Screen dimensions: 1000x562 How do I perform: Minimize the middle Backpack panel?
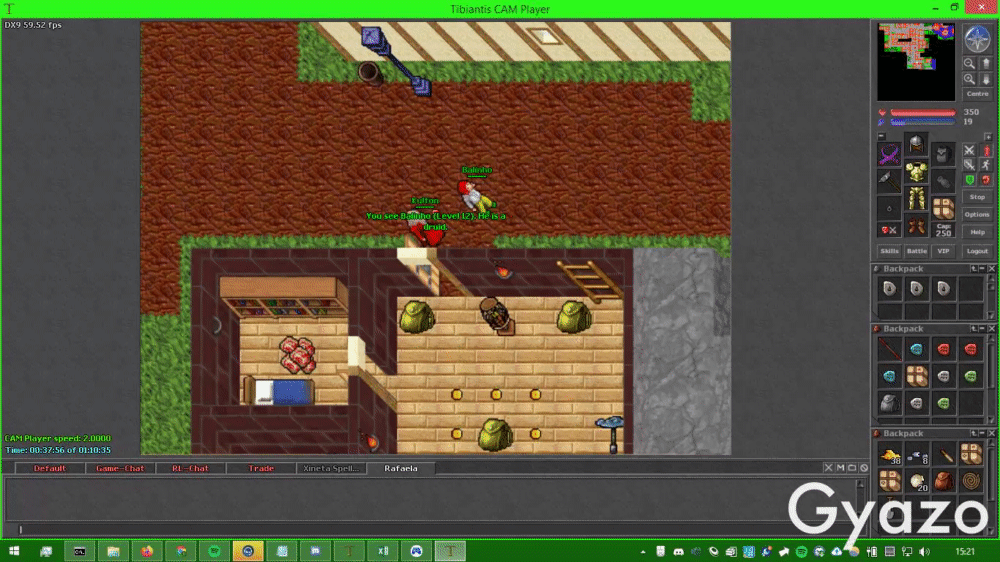pos(982,329)
